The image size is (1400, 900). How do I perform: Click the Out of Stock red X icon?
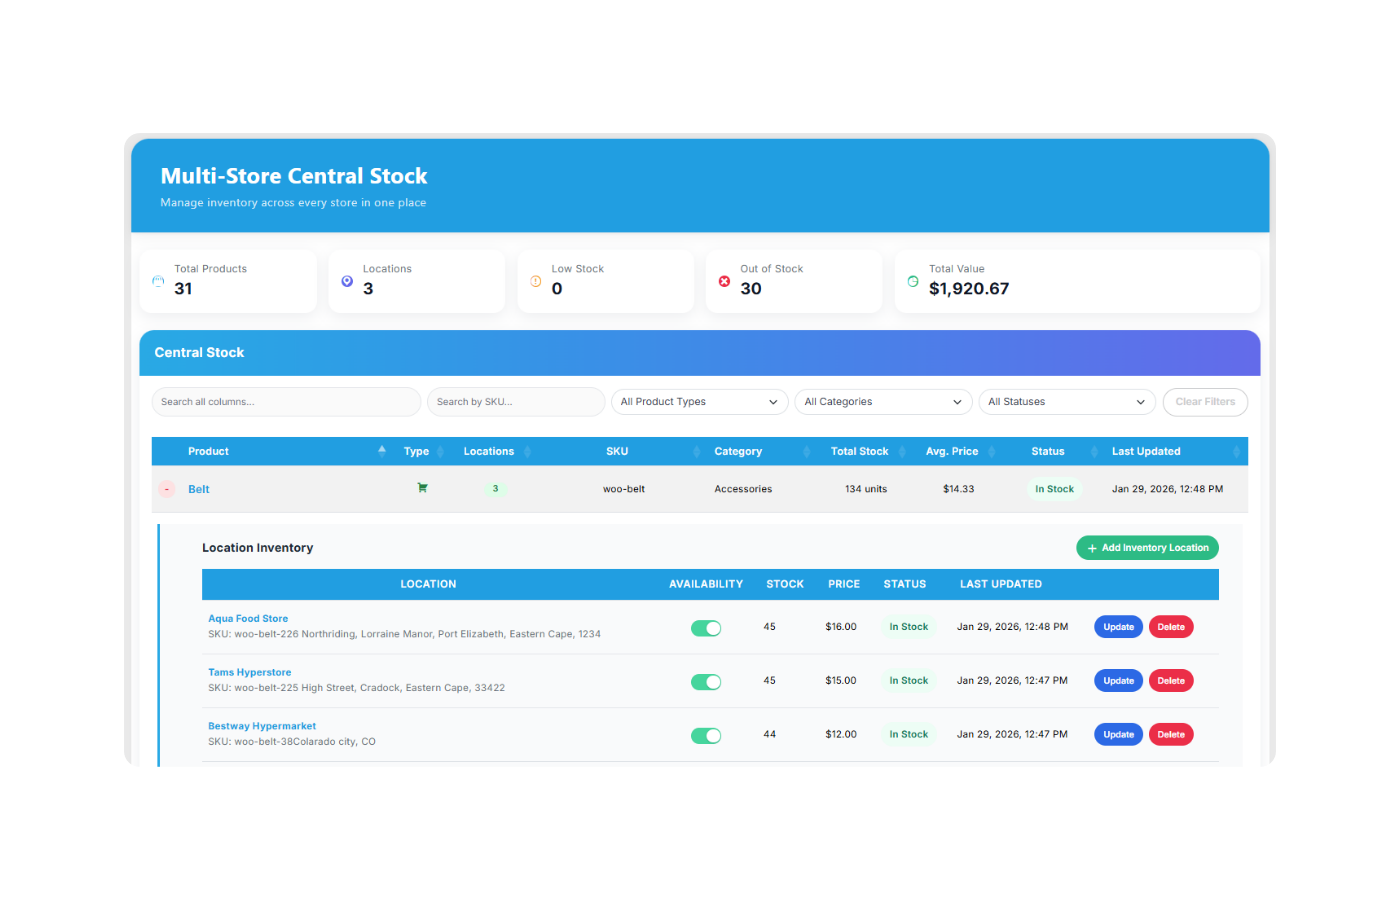click(724, 281)
